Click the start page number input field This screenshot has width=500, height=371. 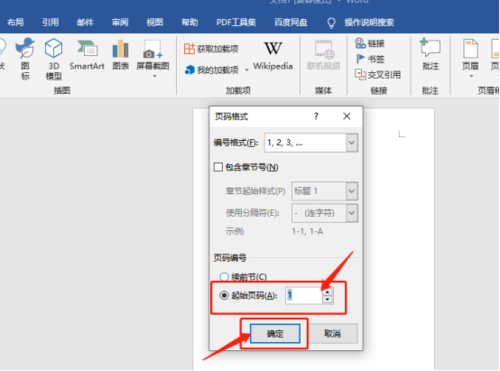[x=304, y=295]
